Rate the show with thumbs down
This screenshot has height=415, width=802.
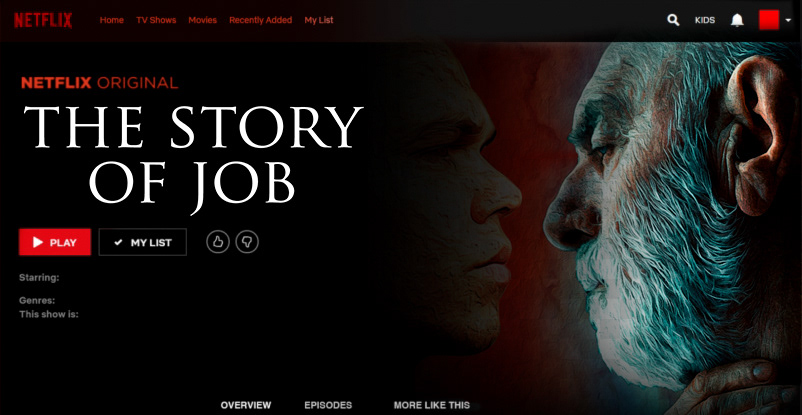(247, 242)
